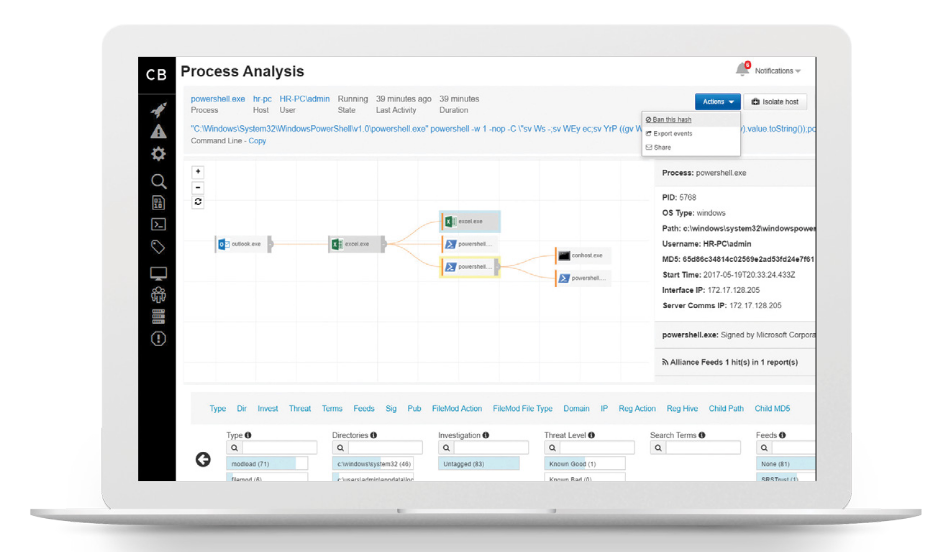The height and width of the screenshot is (552, 944).
Task: Click the Threat Level search input field
Action: click(x=590, y=448)
